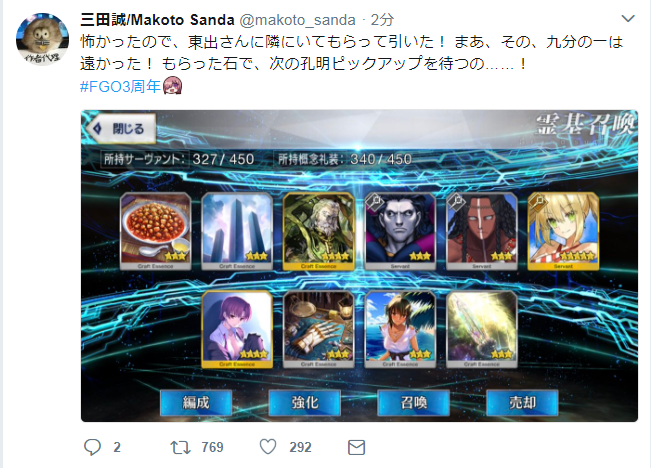Click the envelope direct message icon
This screenshot has width=651, height=468.
click(356, 447)
